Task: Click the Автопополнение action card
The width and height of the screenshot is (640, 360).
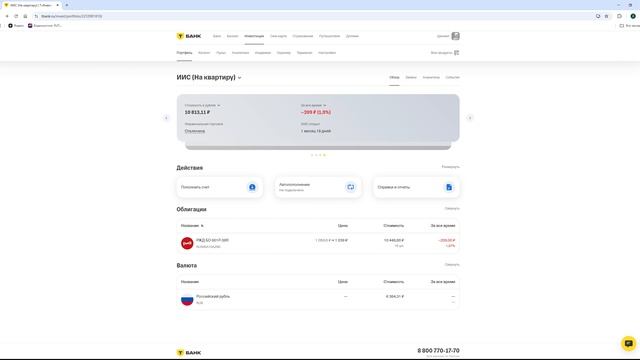Action: [318, 187]
